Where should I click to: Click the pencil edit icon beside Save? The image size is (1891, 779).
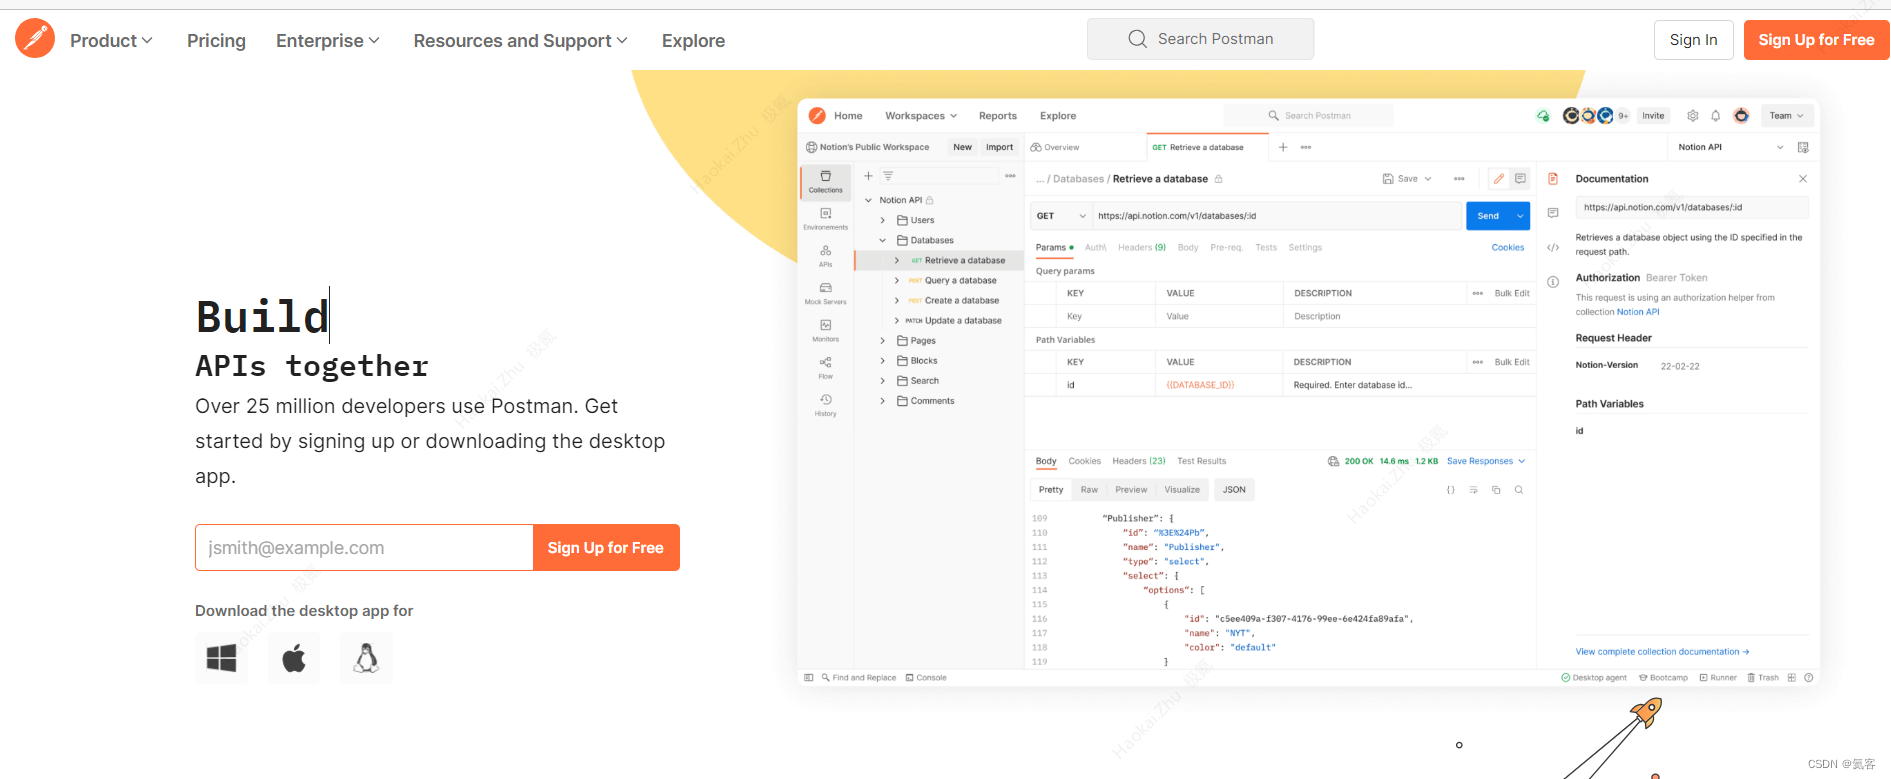pyautogui.click(x=1498, y=179)
